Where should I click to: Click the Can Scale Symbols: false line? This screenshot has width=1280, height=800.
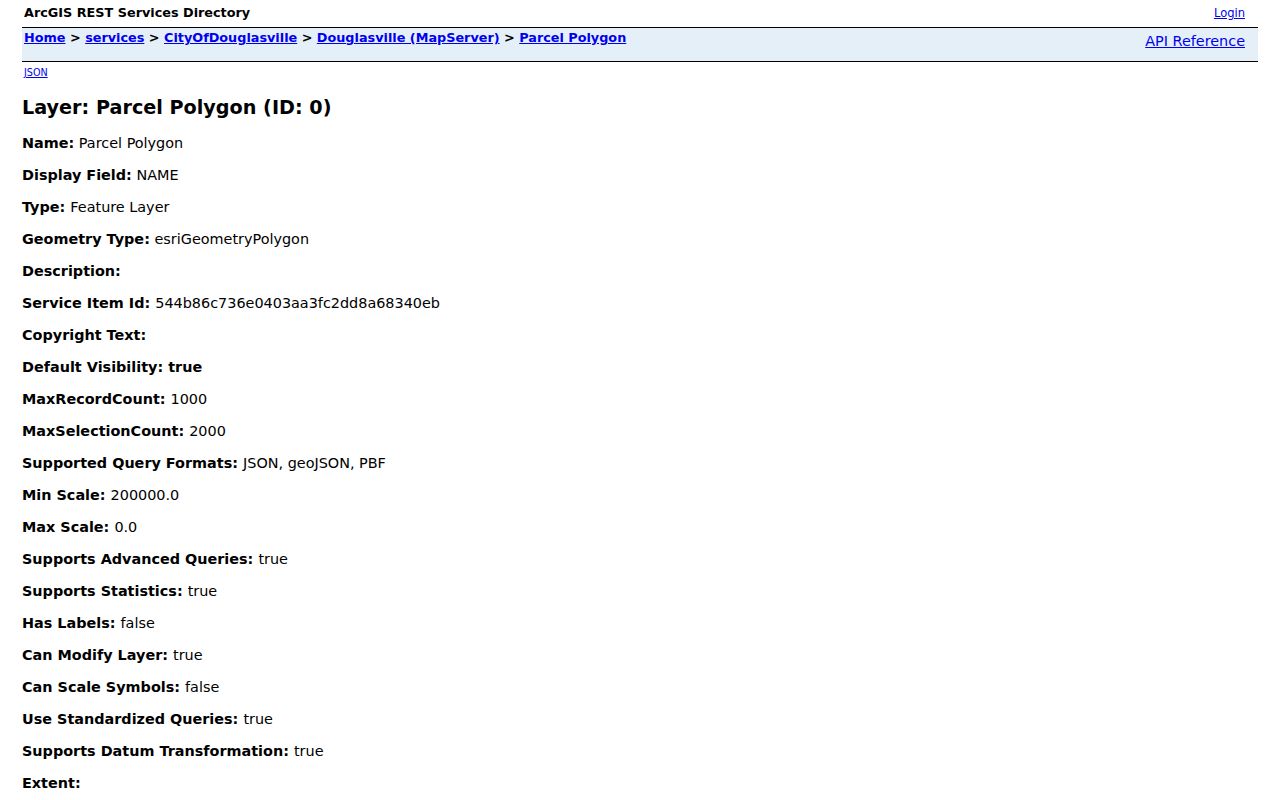click(121, 687)
